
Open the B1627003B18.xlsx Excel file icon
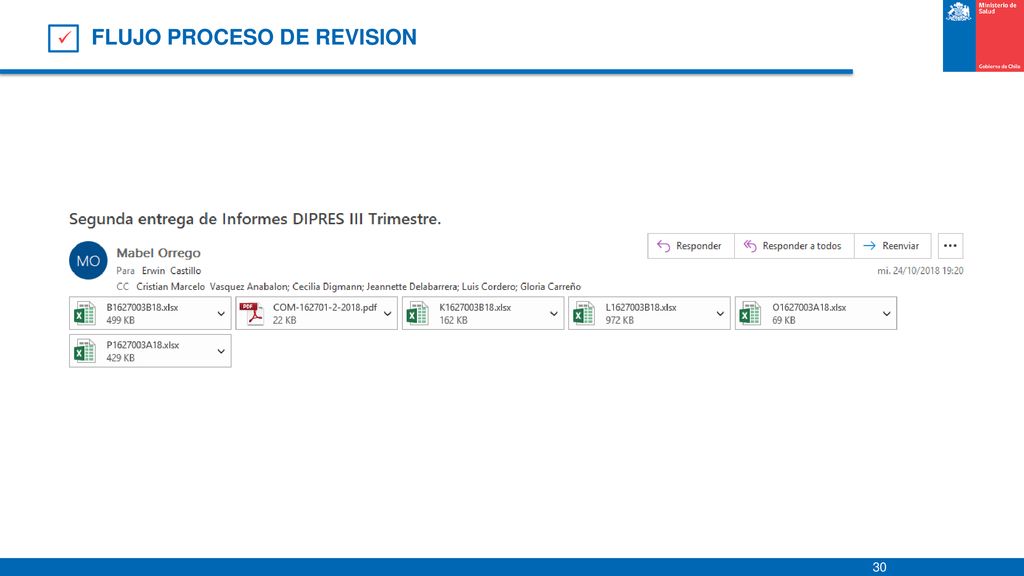click(x=85, y=313)
